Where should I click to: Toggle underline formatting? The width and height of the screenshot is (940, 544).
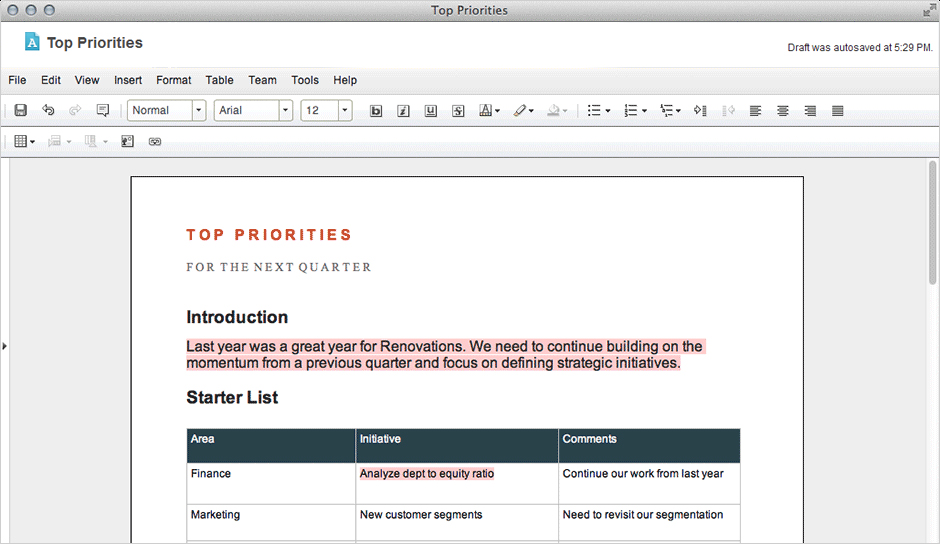pyautogui.click(x=430, y=111)
